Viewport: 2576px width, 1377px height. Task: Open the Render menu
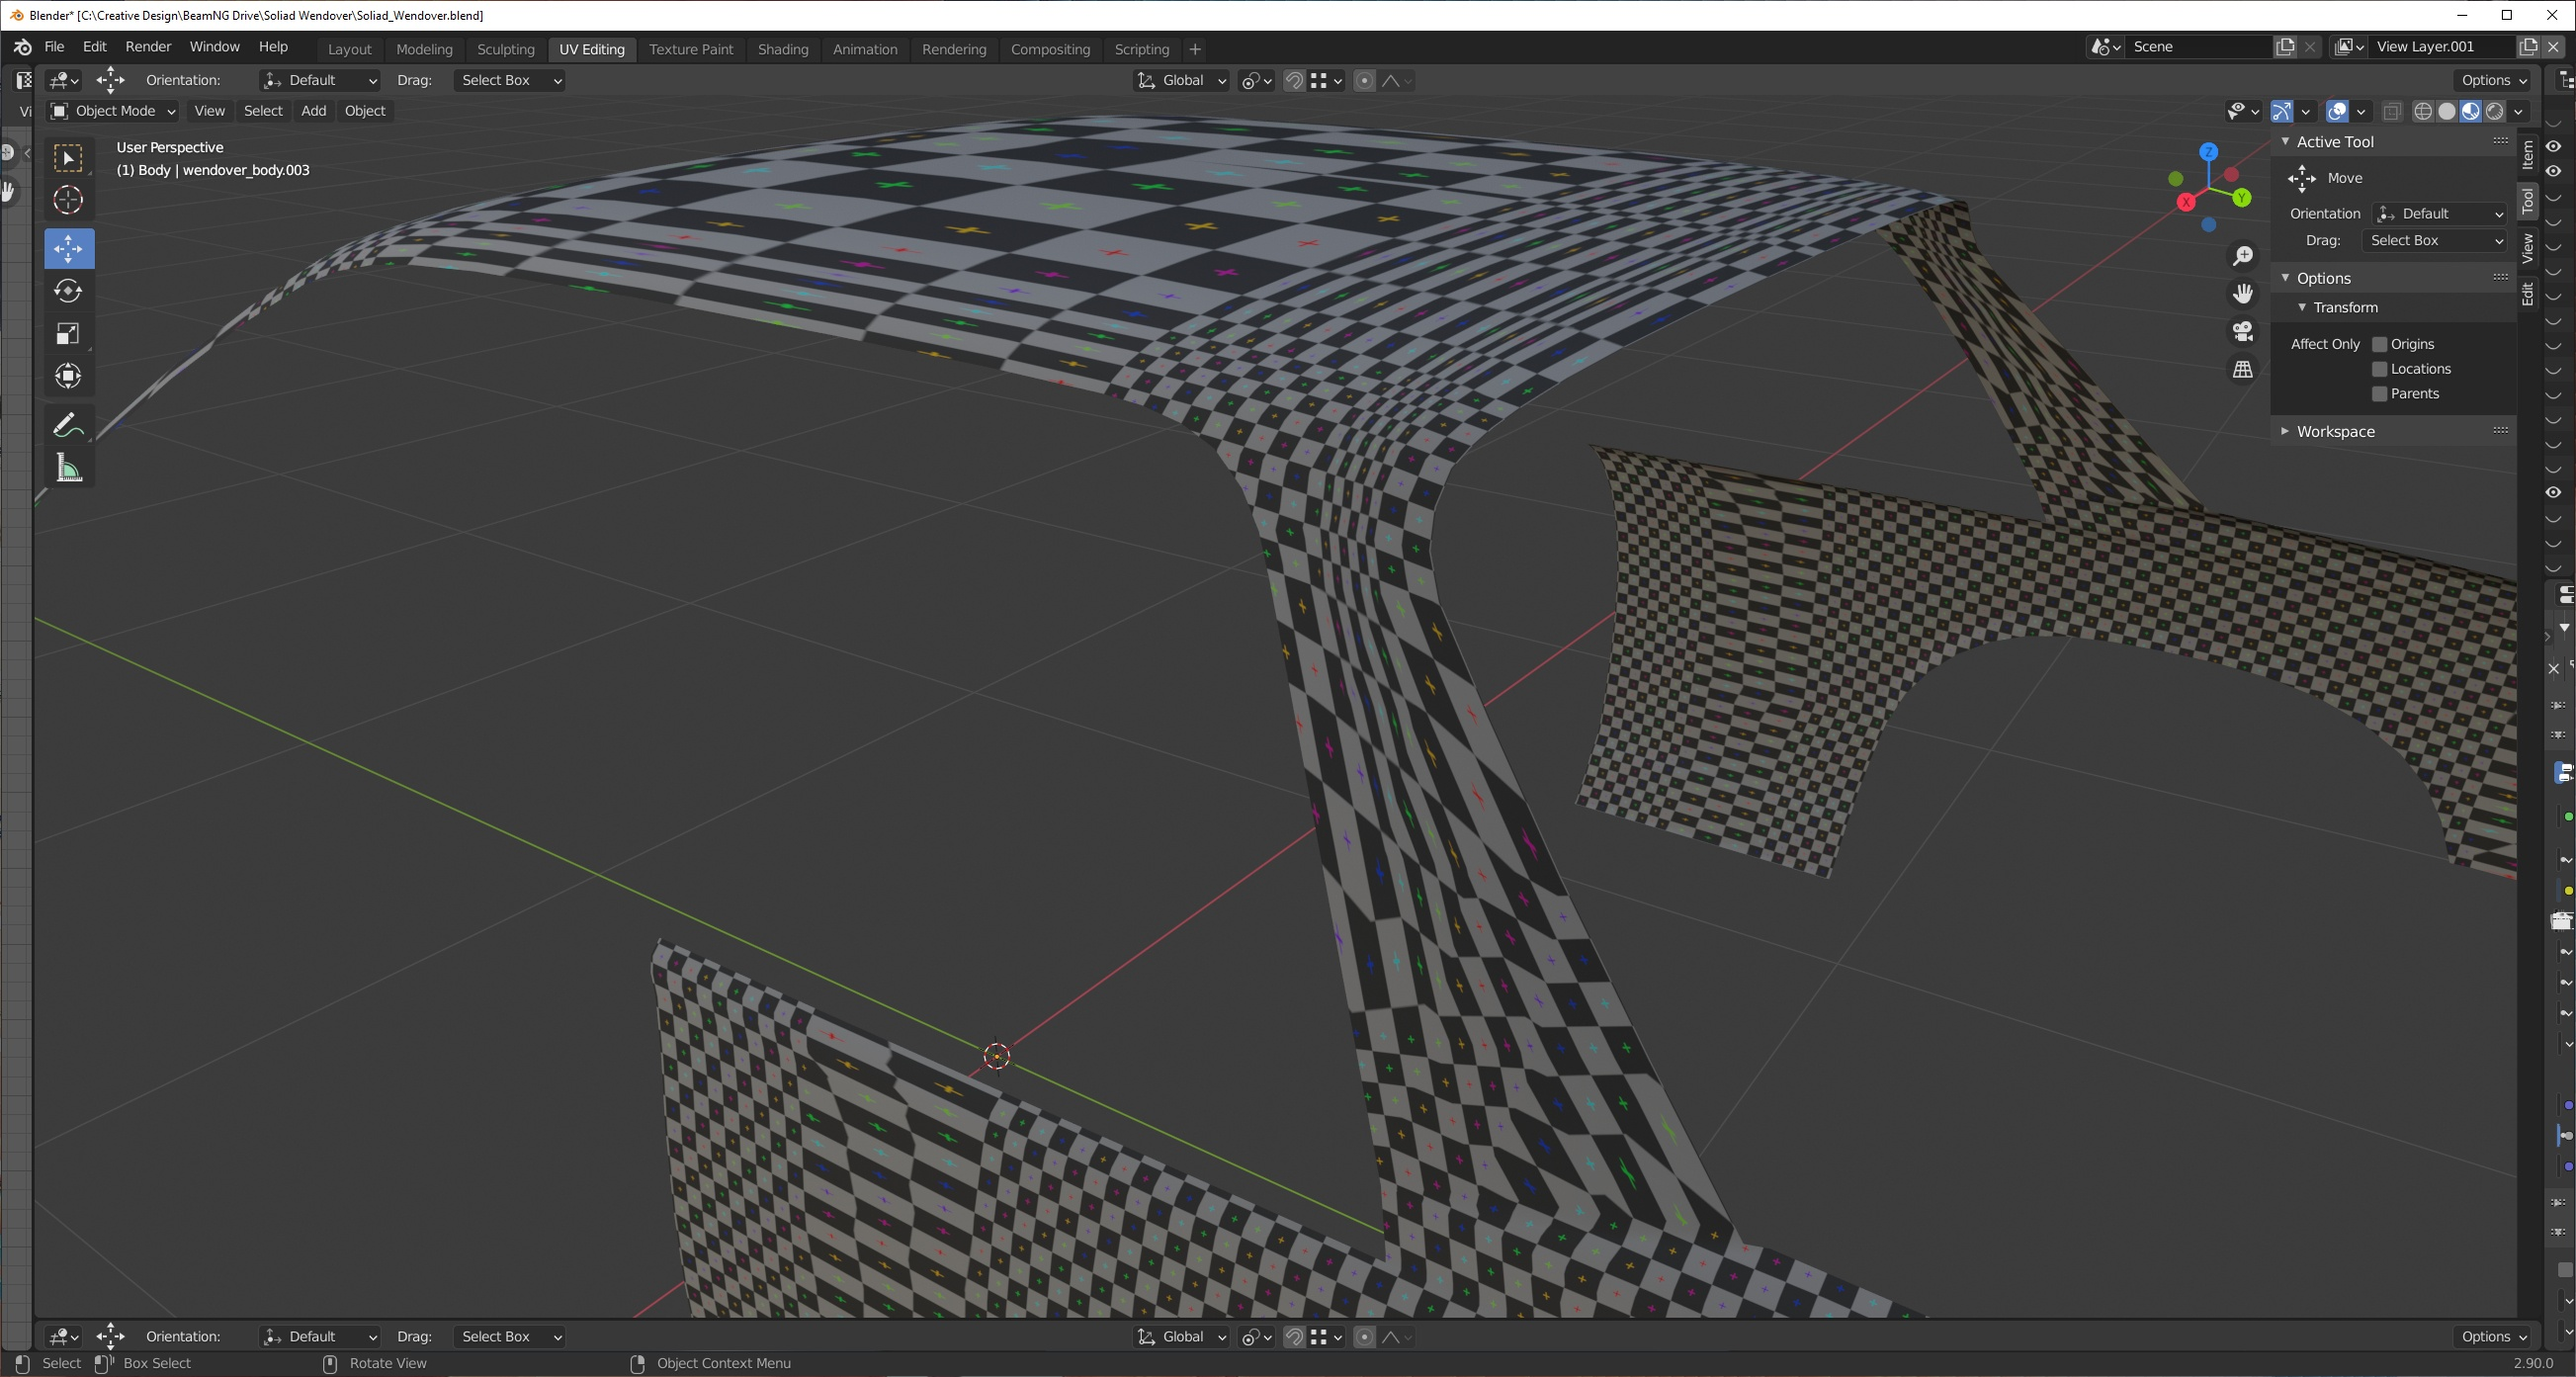(x=148, y=47)
